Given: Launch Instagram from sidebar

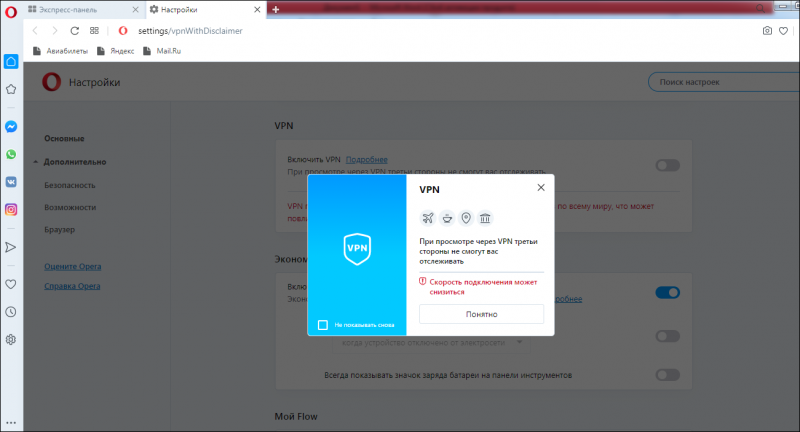Looking at the screenshot, I should tap(11, 209).
